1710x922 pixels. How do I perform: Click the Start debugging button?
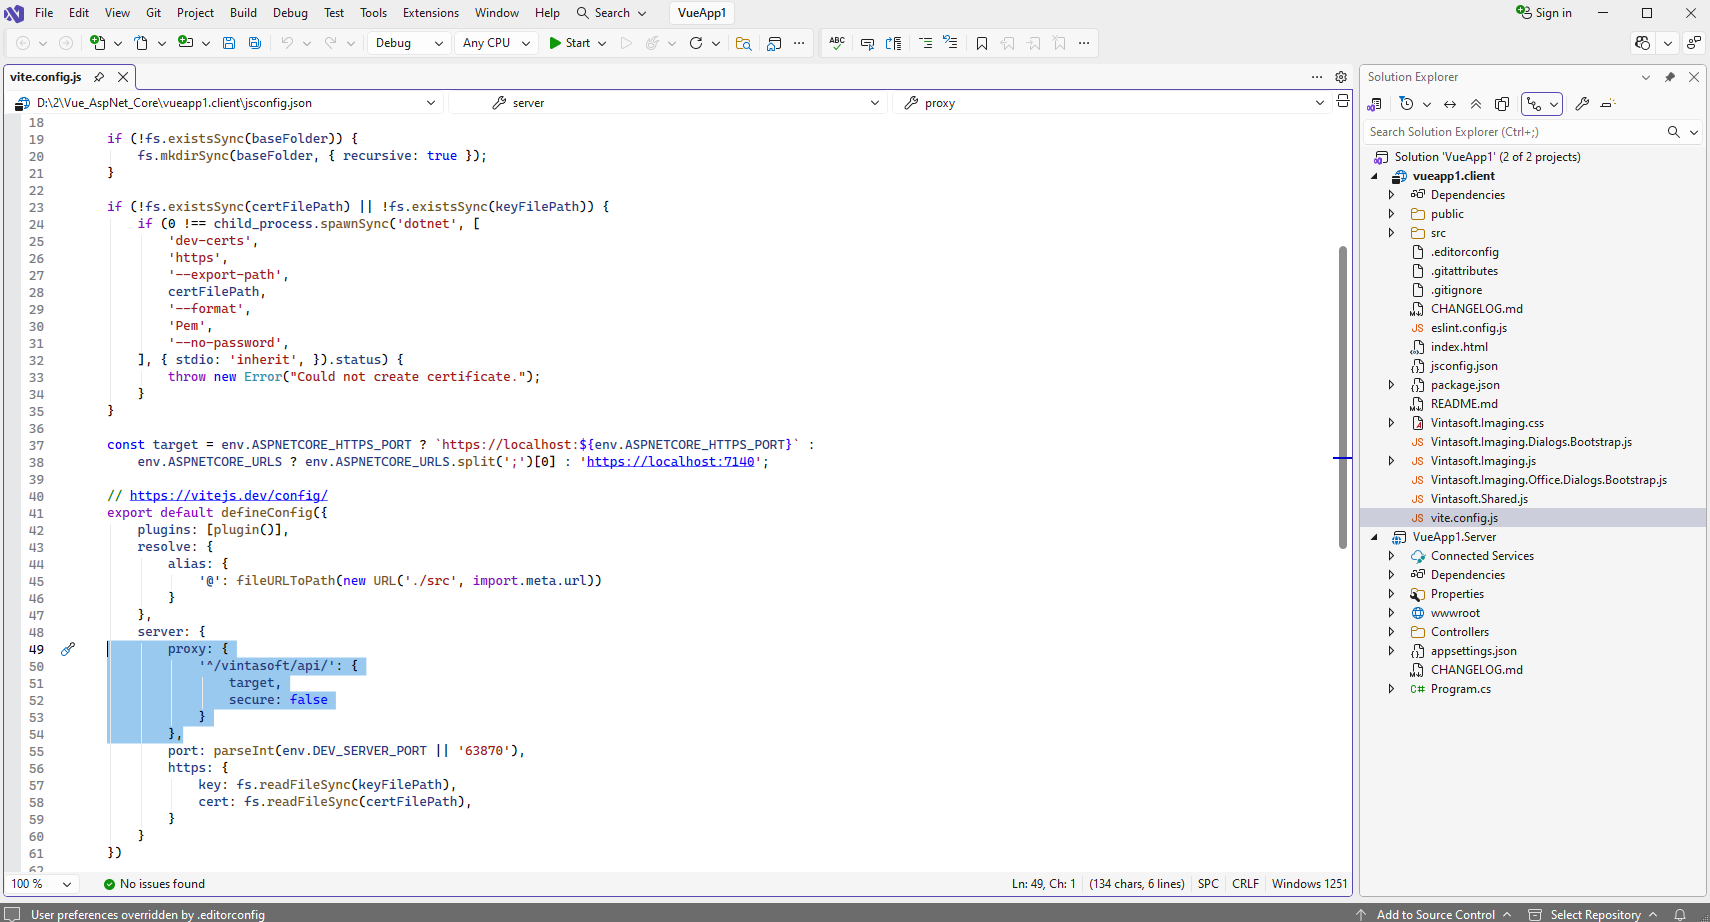(x=569, y=43)
